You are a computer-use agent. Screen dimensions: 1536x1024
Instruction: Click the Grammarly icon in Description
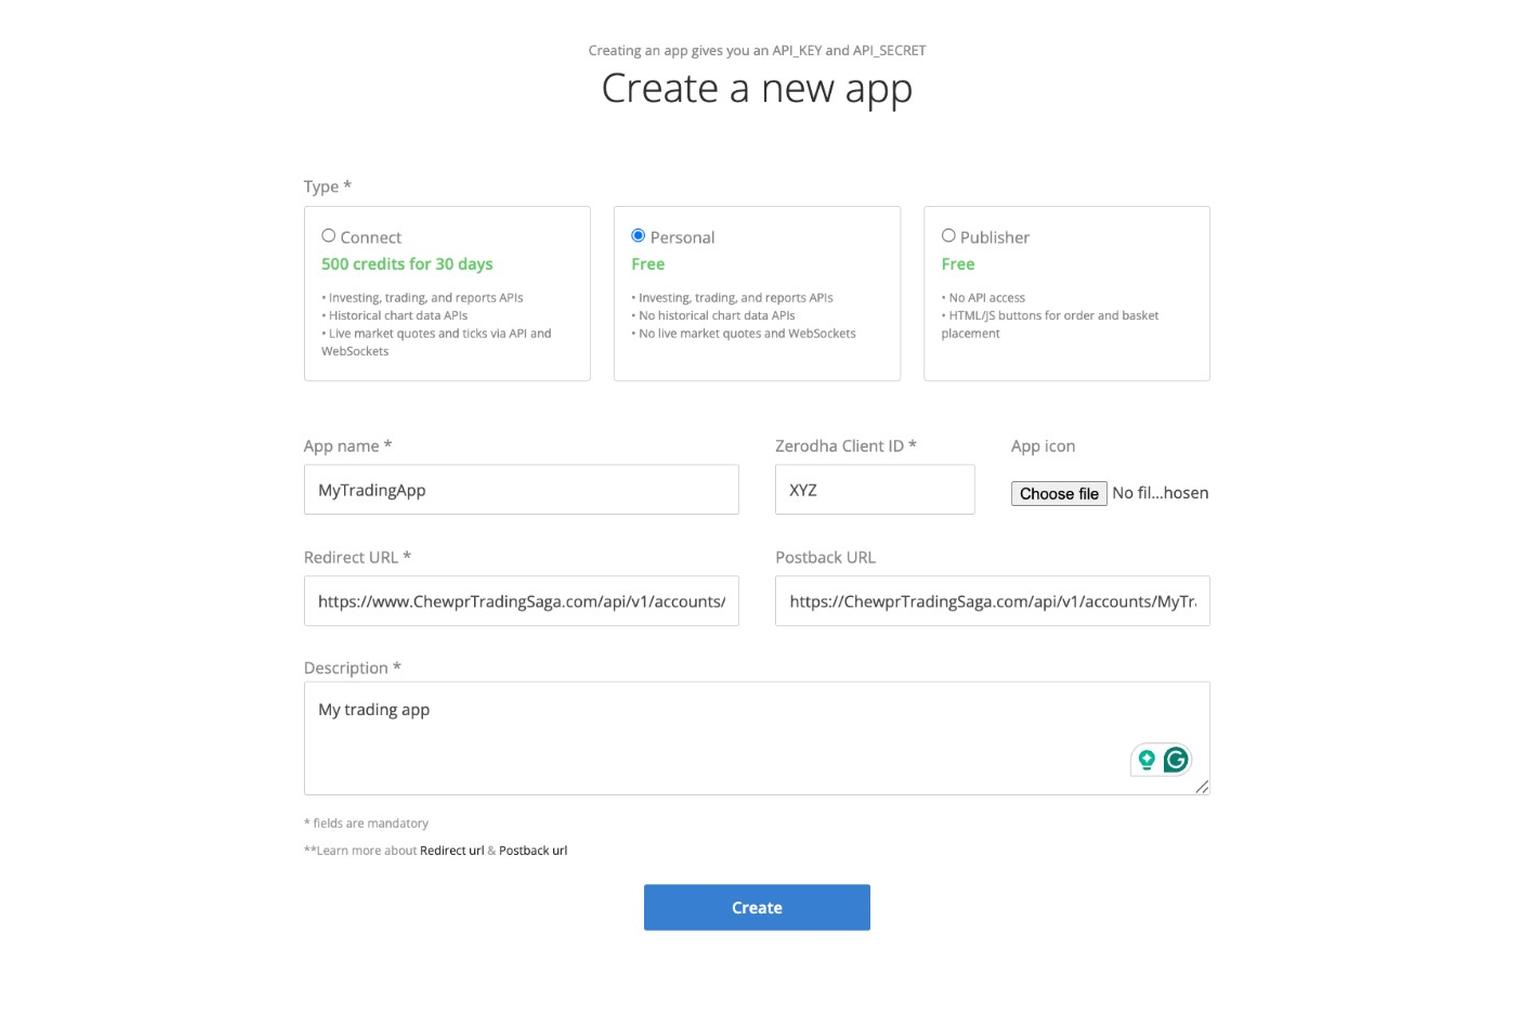pyautogui.click(x=1176, y=760)
